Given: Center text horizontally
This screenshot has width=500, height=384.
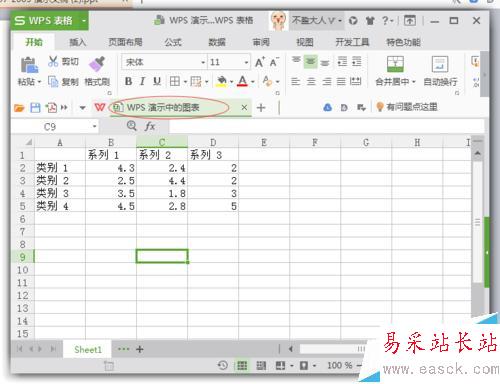Looking at the screenshot, I should [311, 81].
